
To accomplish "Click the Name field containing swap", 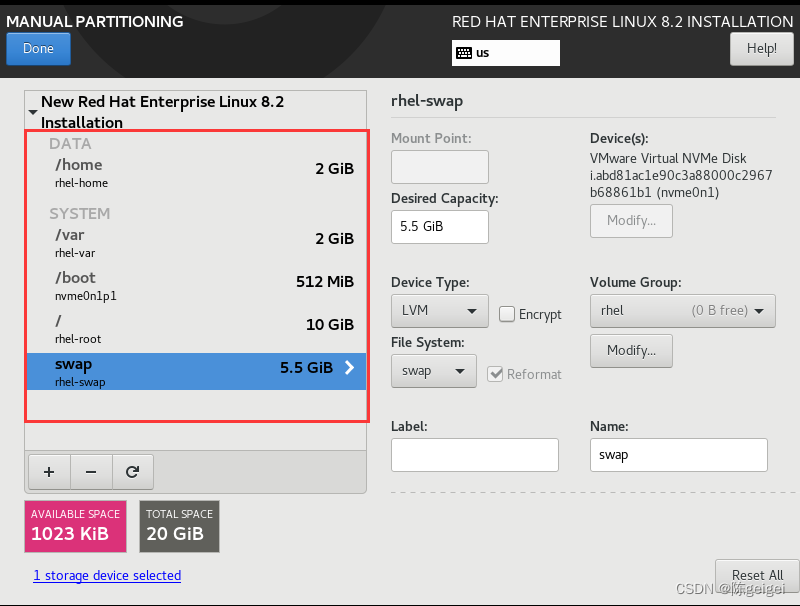I will pos(679,454).
